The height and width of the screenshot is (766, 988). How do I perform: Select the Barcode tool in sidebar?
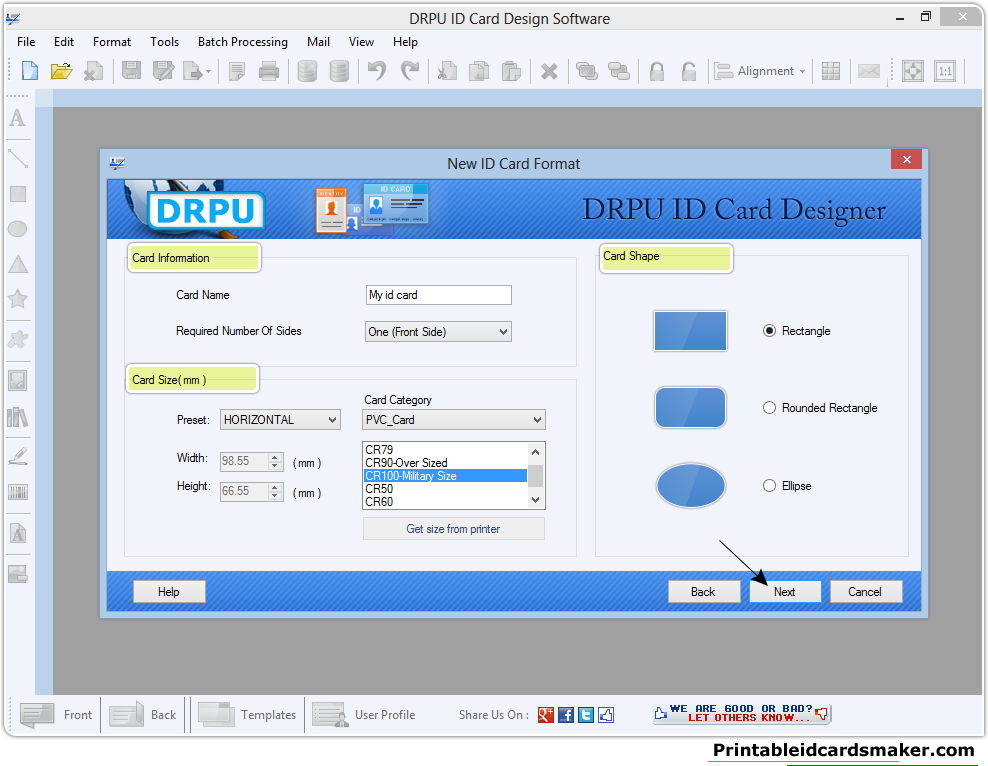click(x=18, y=492)
